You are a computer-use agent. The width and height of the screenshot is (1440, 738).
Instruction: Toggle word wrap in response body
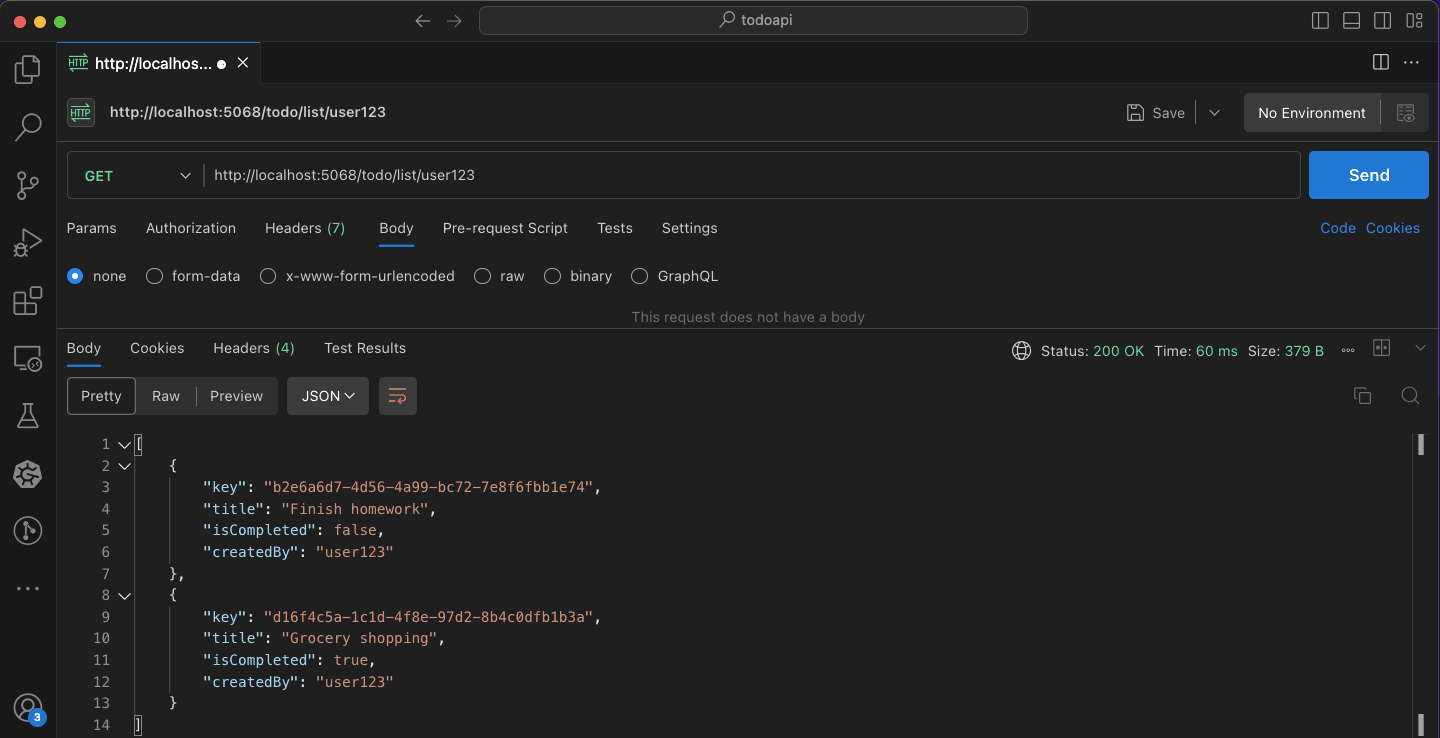click(x=398, y=396)
